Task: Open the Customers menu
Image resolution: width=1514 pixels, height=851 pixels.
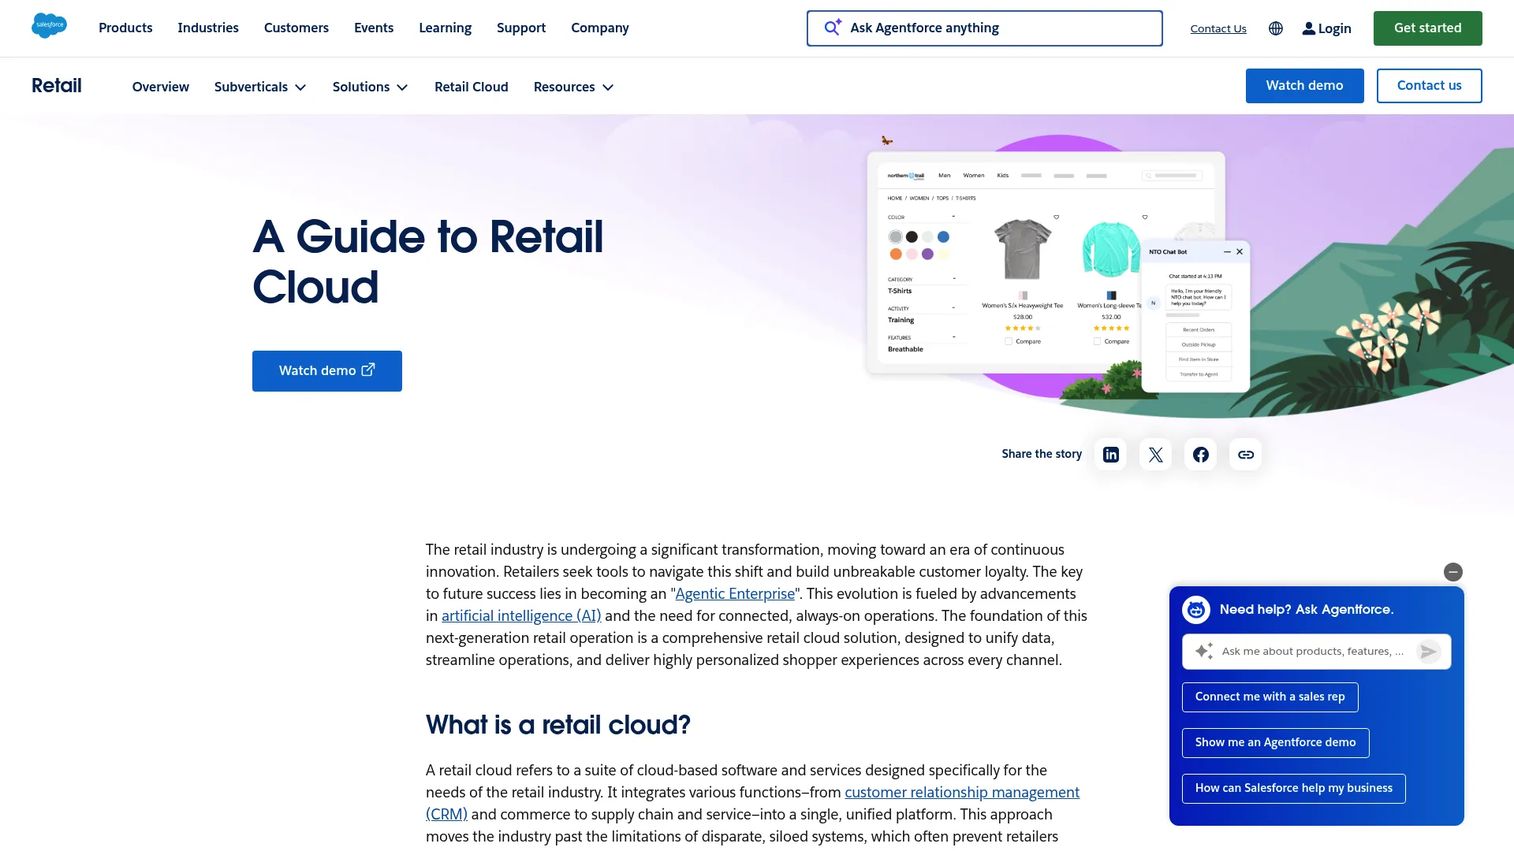Action: 296,28
